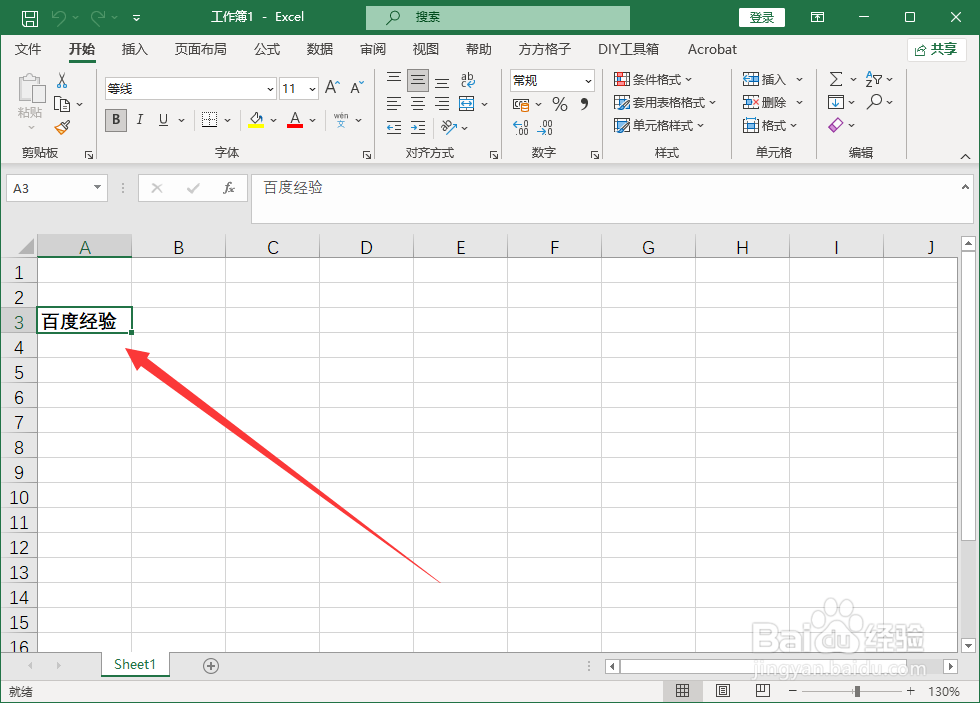Open 套用表格格式 table format menu
The width and height of the screenshot is (980, 703).
click(665, 102)
